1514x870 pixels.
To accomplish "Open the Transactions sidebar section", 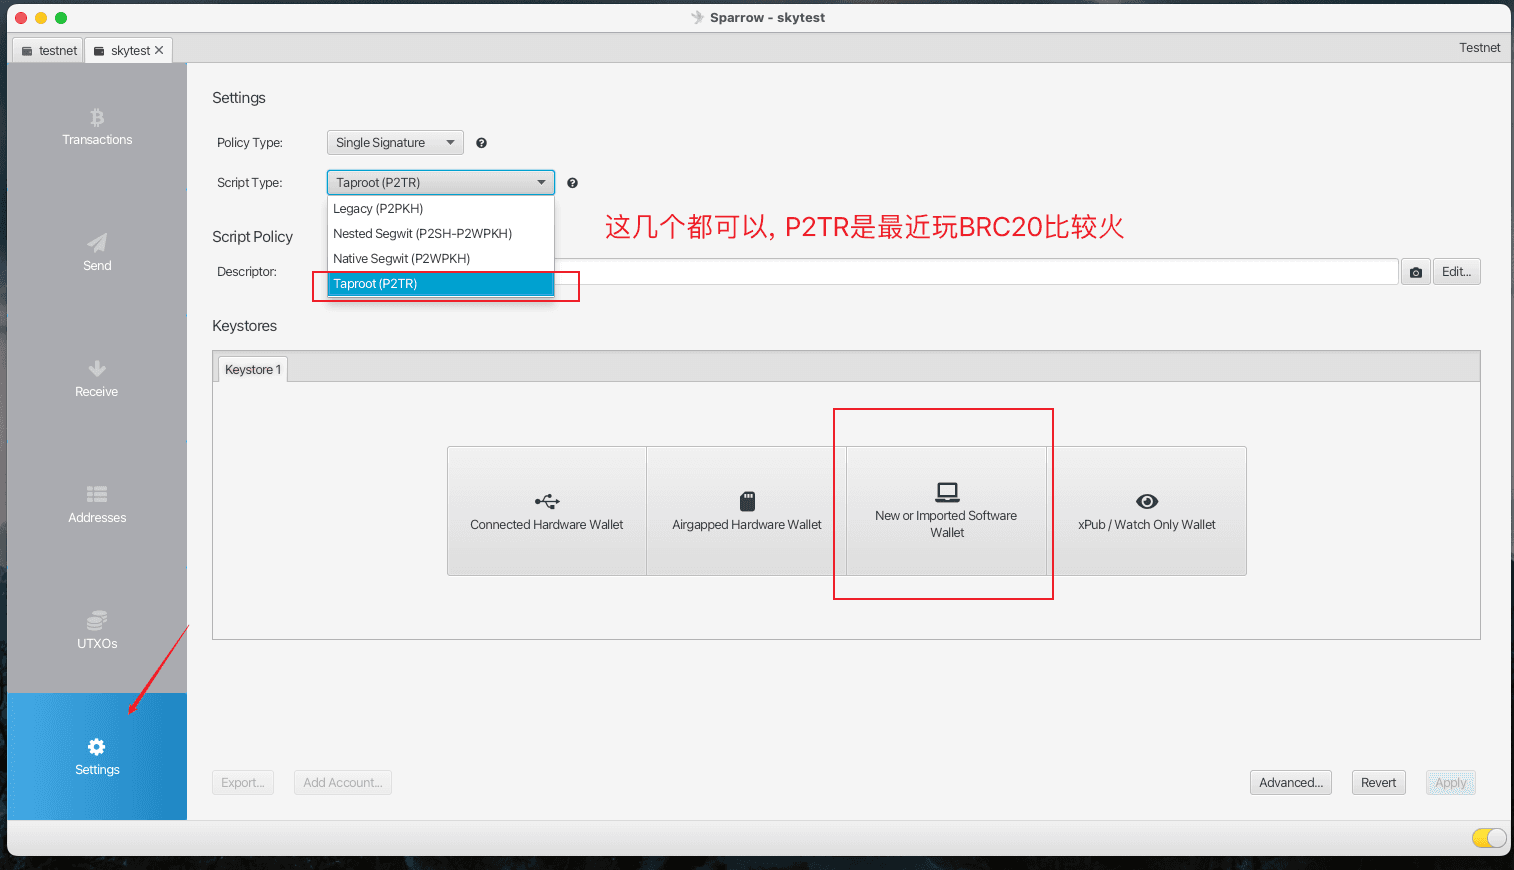I will point(97,127).
